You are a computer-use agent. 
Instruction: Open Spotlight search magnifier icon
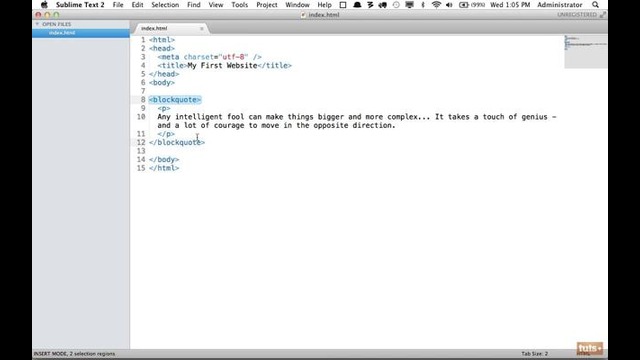596,5
